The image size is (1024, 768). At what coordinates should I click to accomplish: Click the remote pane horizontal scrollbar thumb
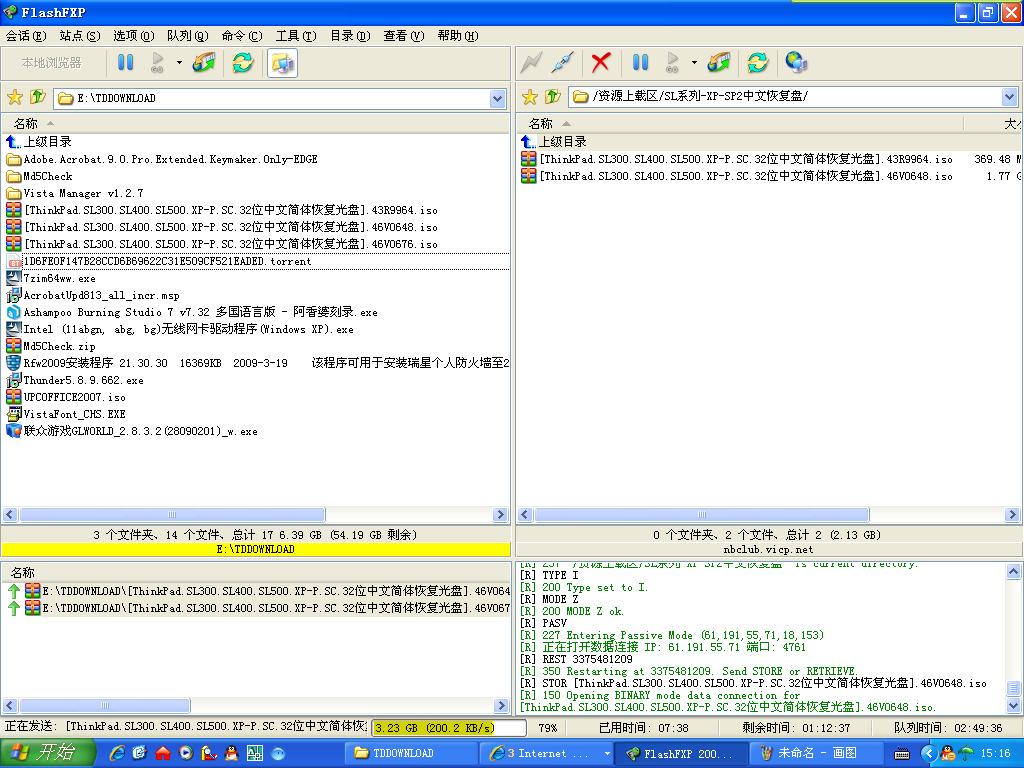point(702,515)
